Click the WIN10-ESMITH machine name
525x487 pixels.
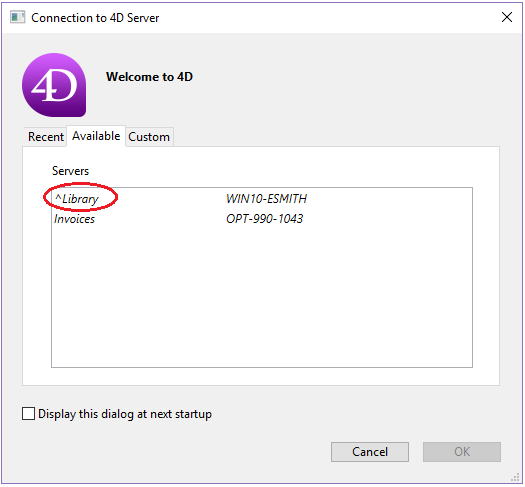(x=267, y=199)
